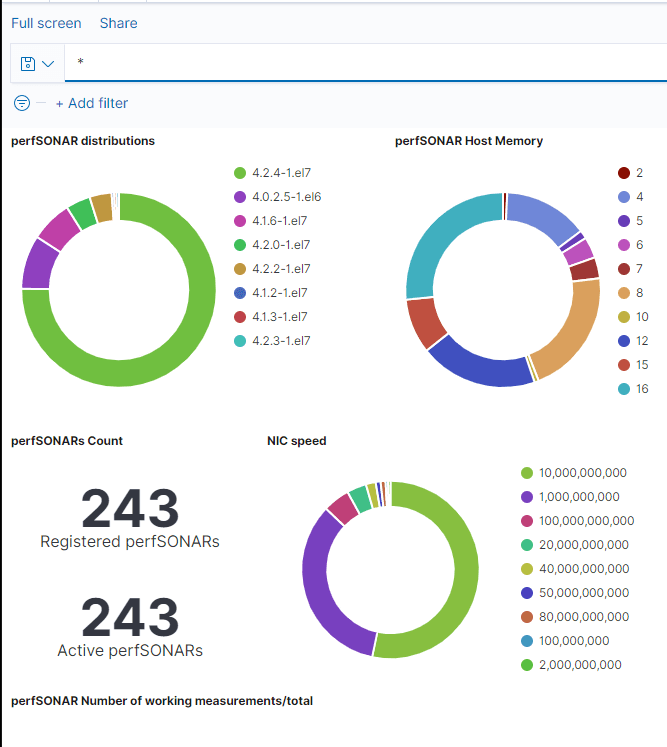Click memory legend entry 4

click(630, 197)
